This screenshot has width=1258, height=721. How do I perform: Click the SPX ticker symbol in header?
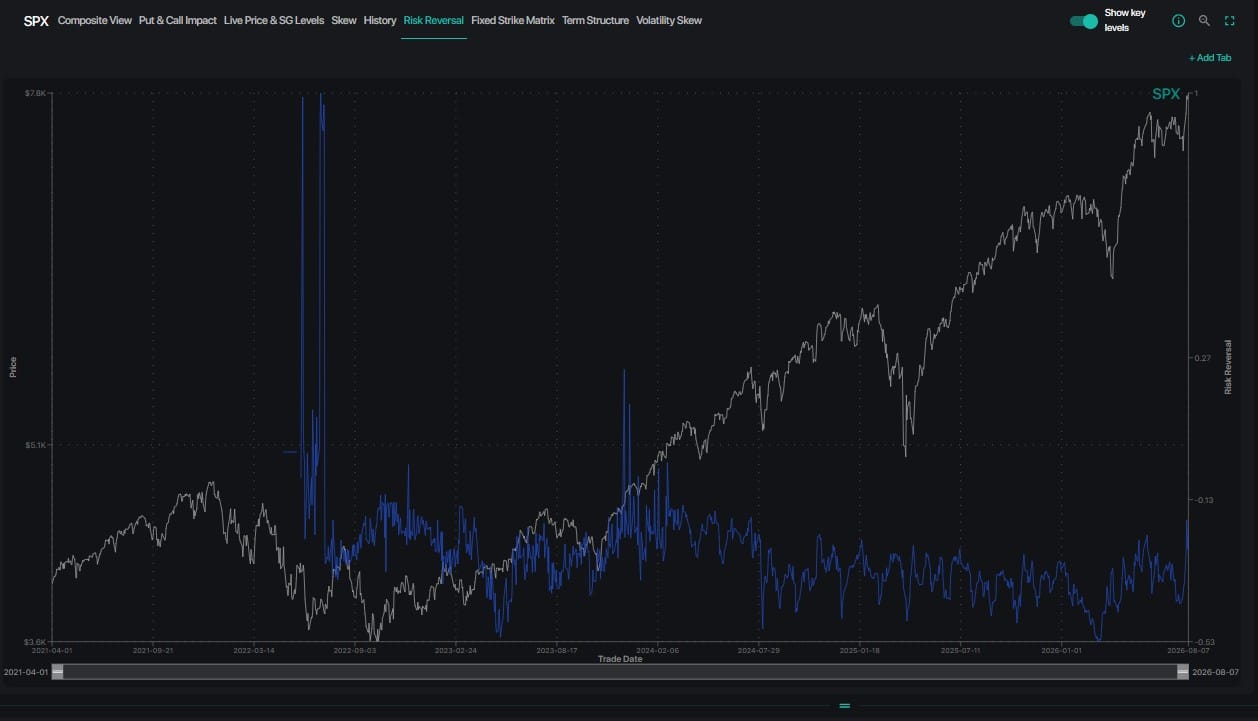click(x=36, y=20)
